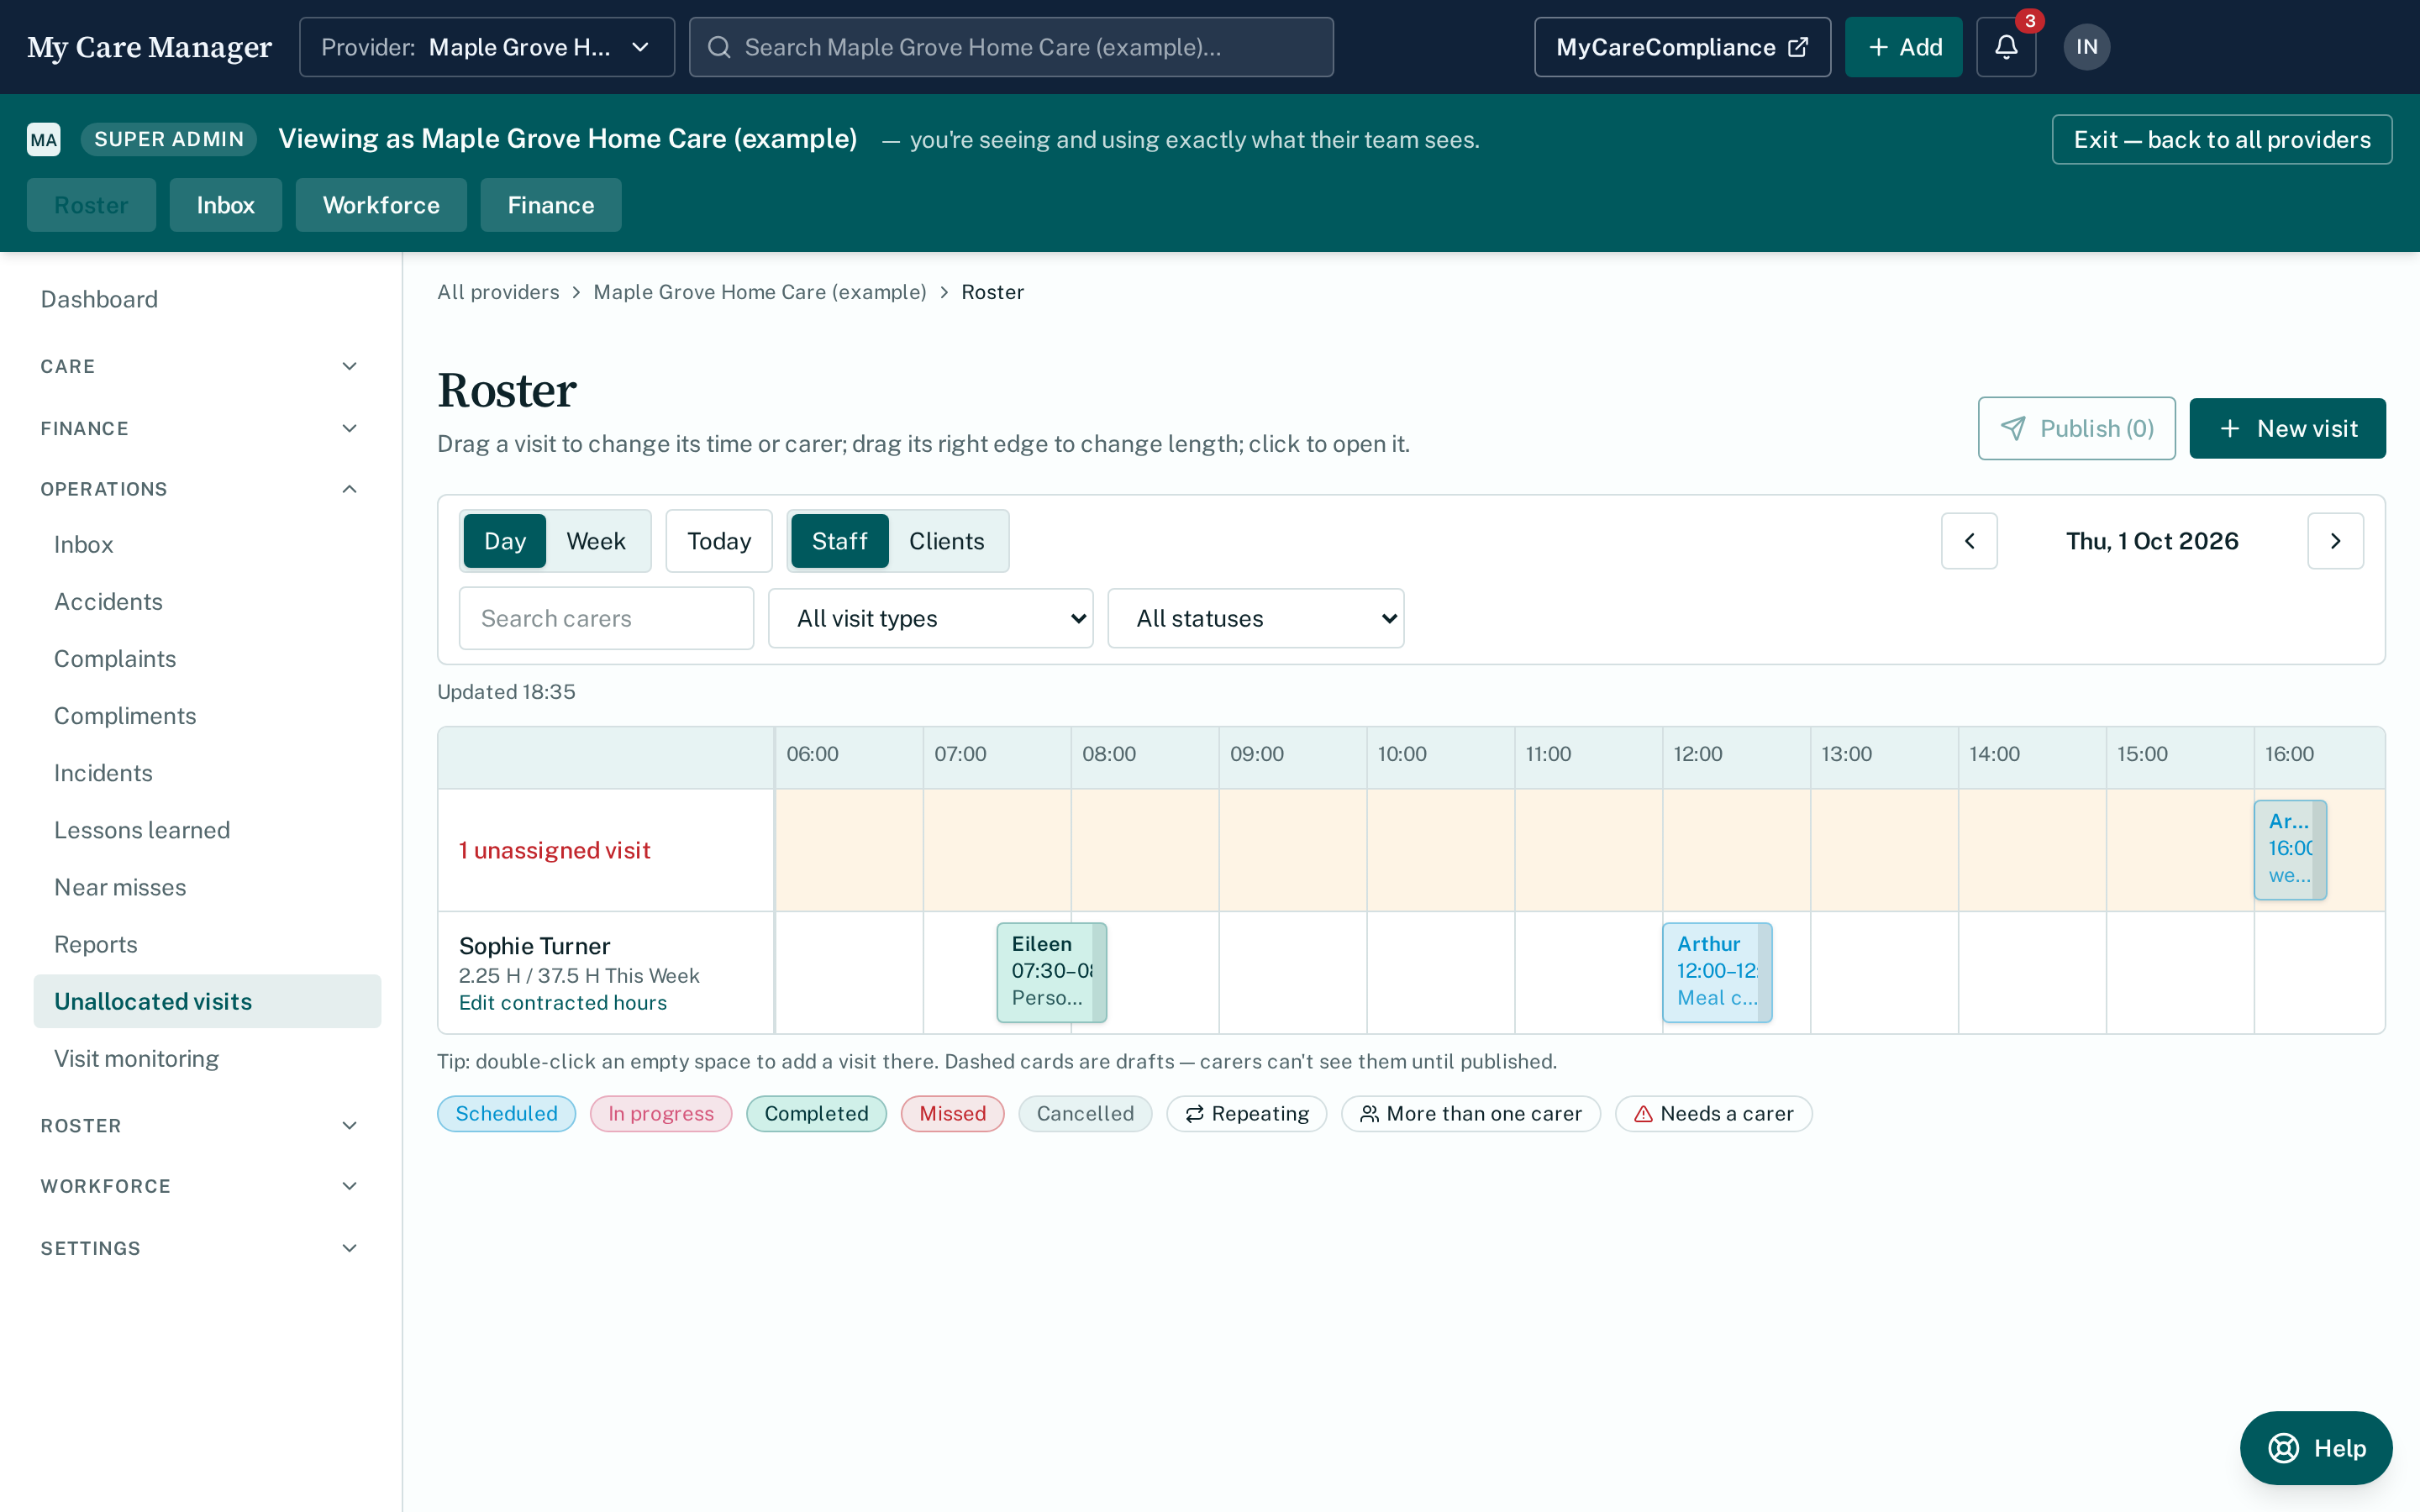
Task: Open Arthur's 12:00 meal visit card
Action: 1716,972
